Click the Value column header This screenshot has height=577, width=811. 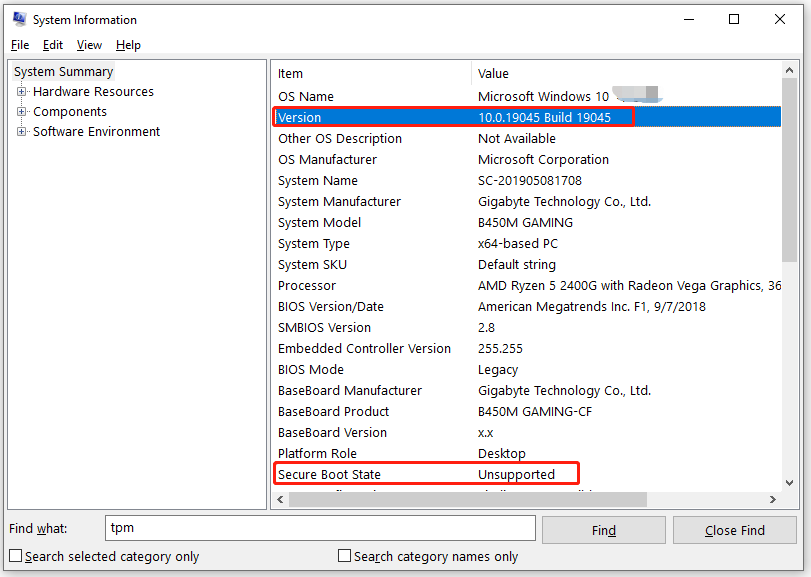600,73
